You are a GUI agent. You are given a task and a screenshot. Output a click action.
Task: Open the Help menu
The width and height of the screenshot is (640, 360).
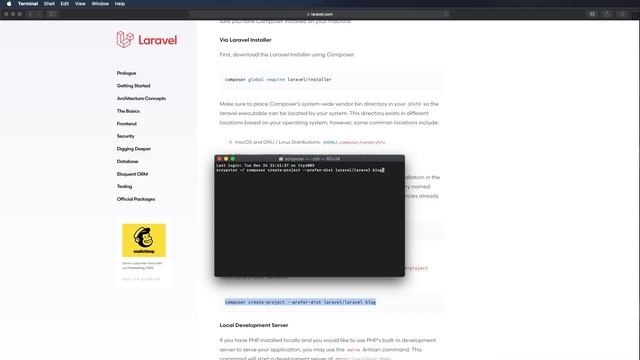pos(120,4)
